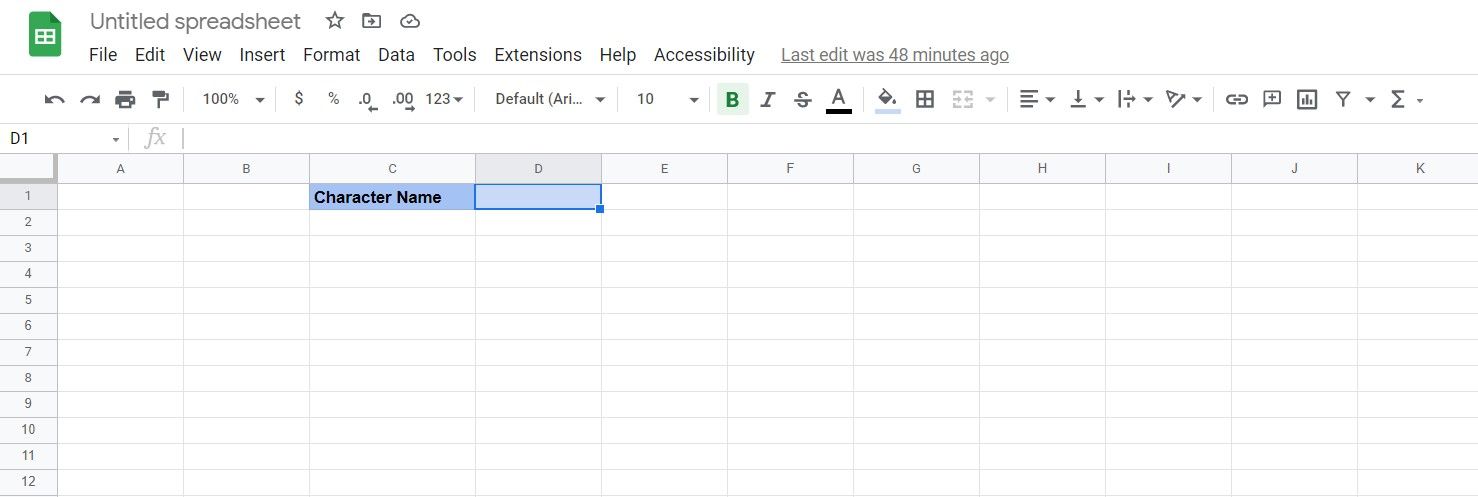This screenshot has width=1478, height=497.
Task: Click the Untitled spreadsheet title
Action: click(x=195, y=21)
